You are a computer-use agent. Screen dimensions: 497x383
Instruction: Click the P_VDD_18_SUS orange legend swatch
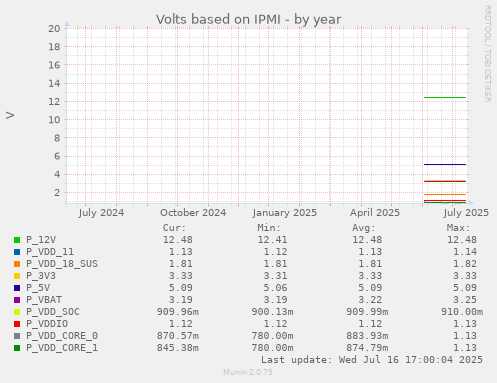pos(17,264)
